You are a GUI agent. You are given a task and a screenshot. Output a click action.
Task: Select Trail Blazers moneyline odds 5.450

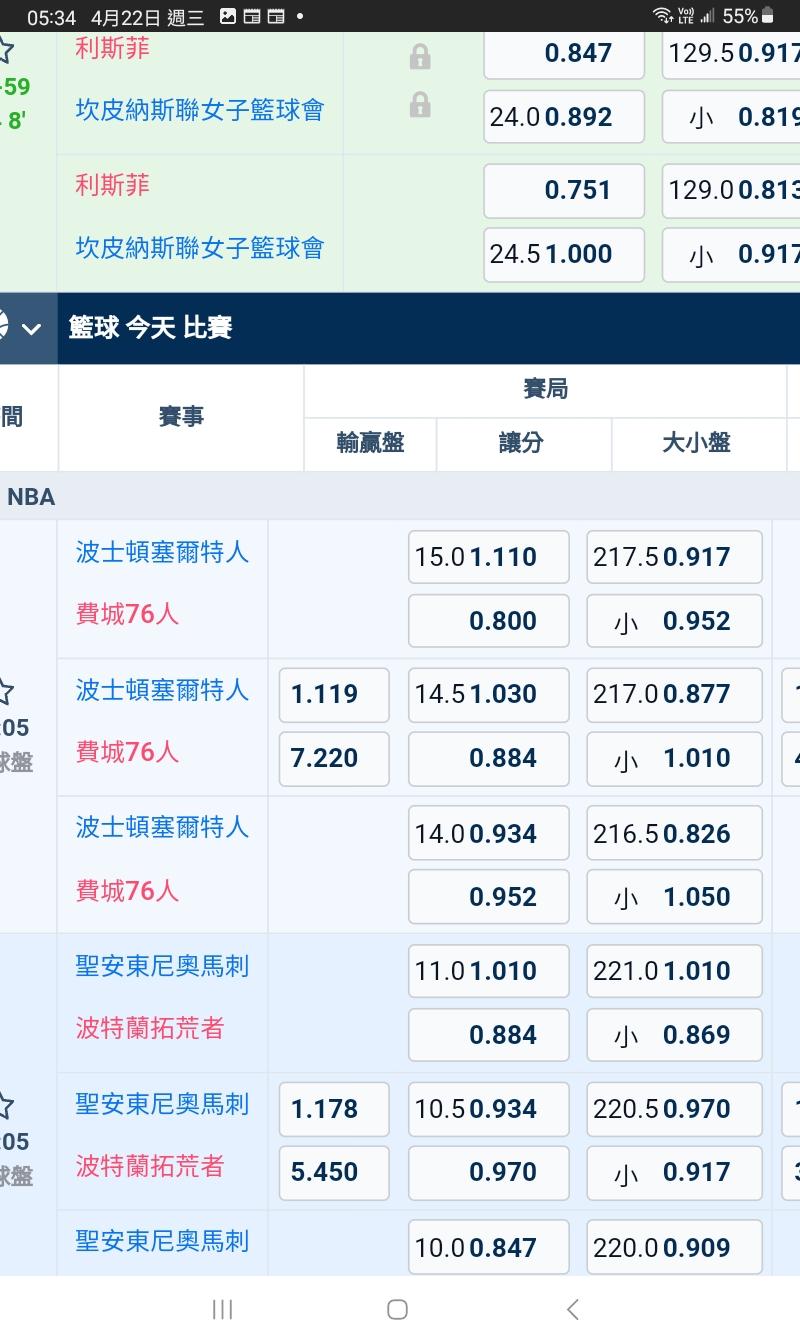334,1172
